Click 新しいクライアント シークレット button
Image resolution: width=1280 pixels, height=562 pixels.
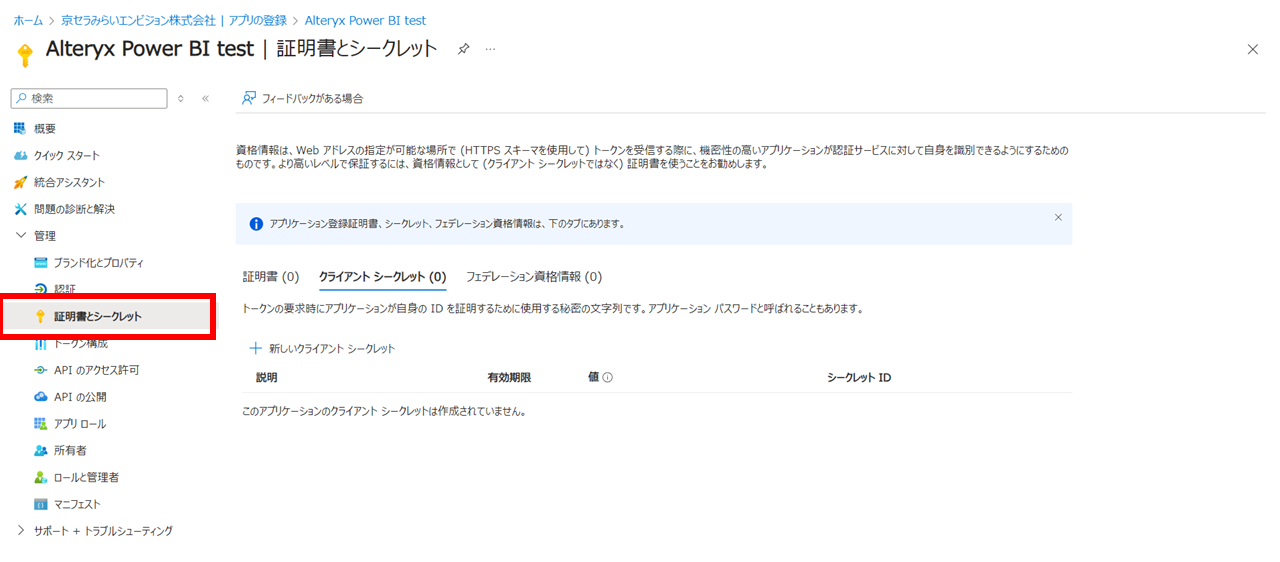(x=322, y=348)
